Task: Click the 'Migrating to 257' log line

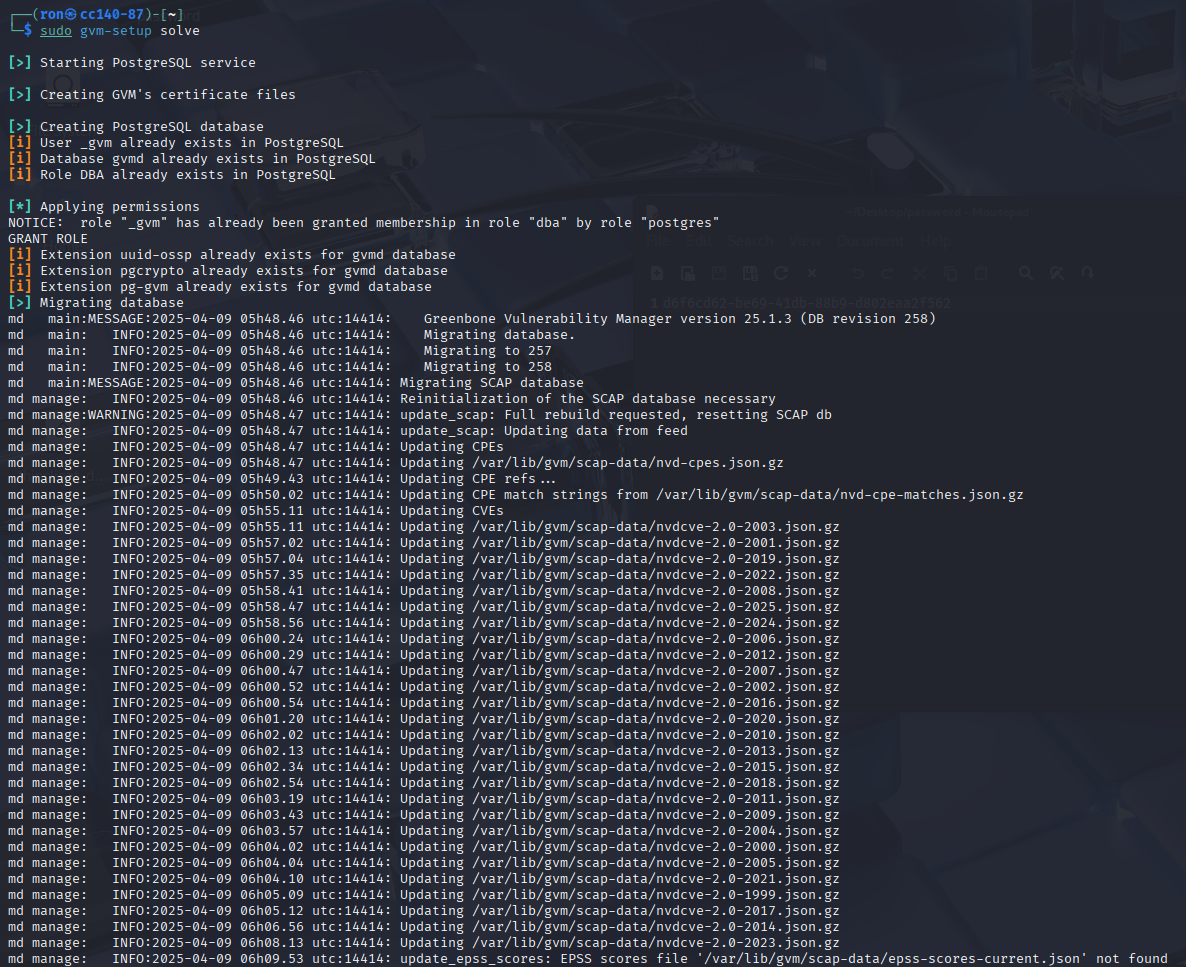Action: [280, 350]
